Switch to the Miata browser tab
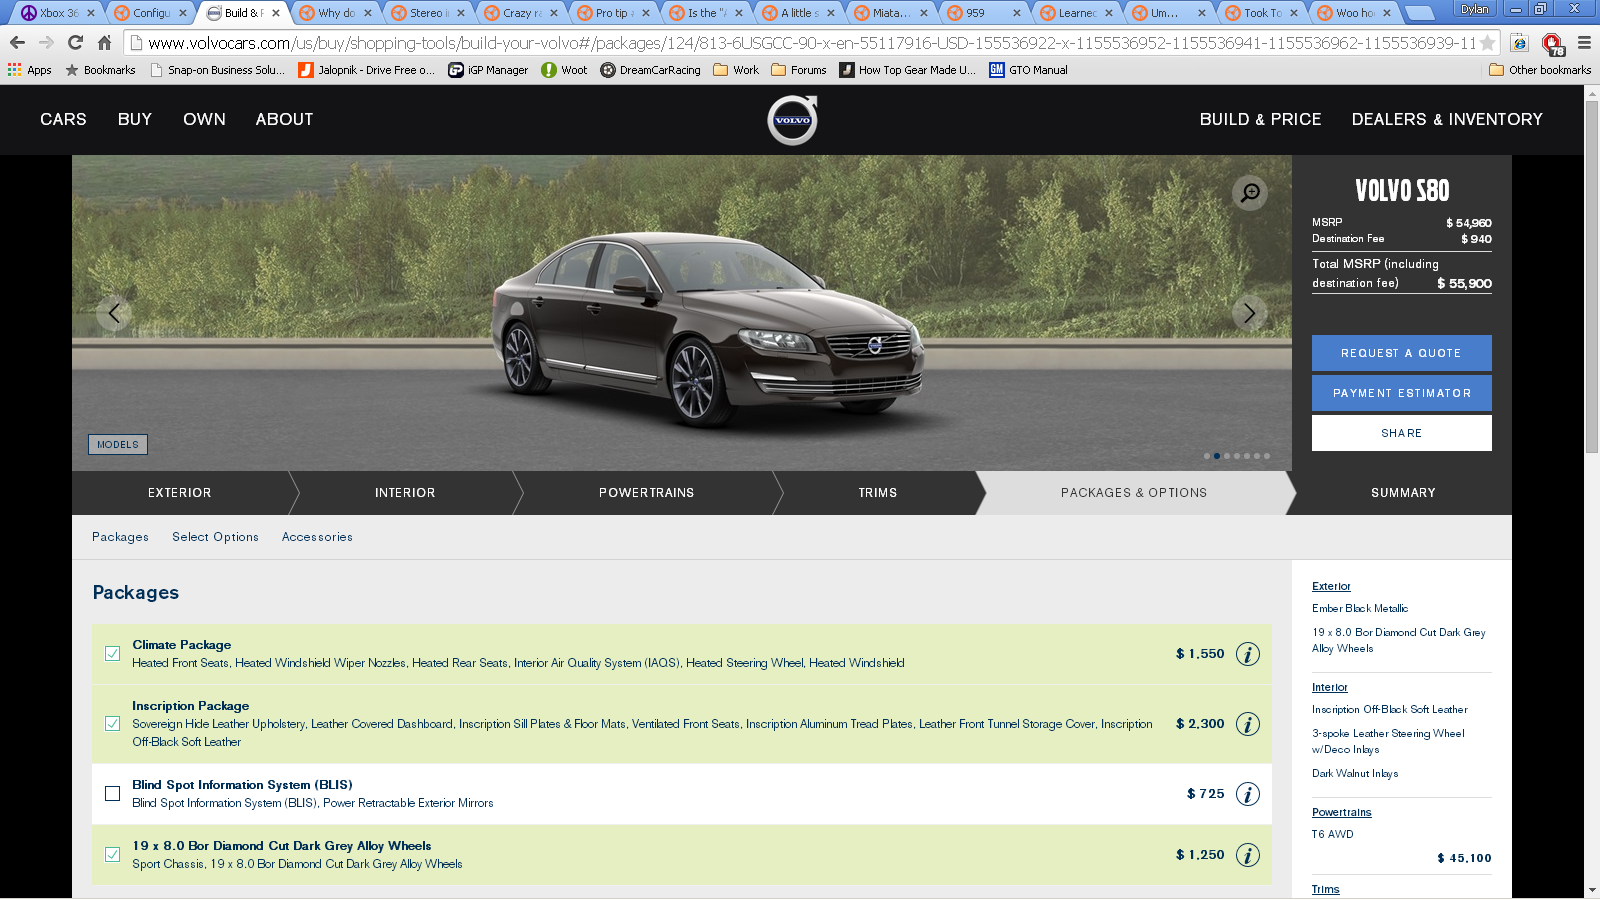 click(x=890, y=13)
